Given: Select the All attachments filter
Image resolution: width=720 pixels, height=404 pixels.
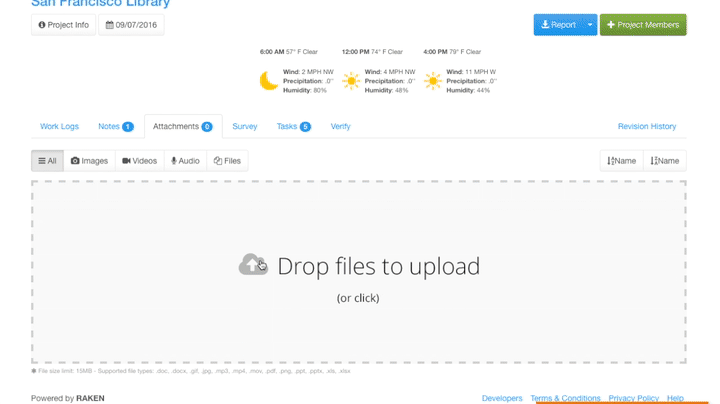Looking at the screenshot, I should pyautogui.click(x=47, y=161).
